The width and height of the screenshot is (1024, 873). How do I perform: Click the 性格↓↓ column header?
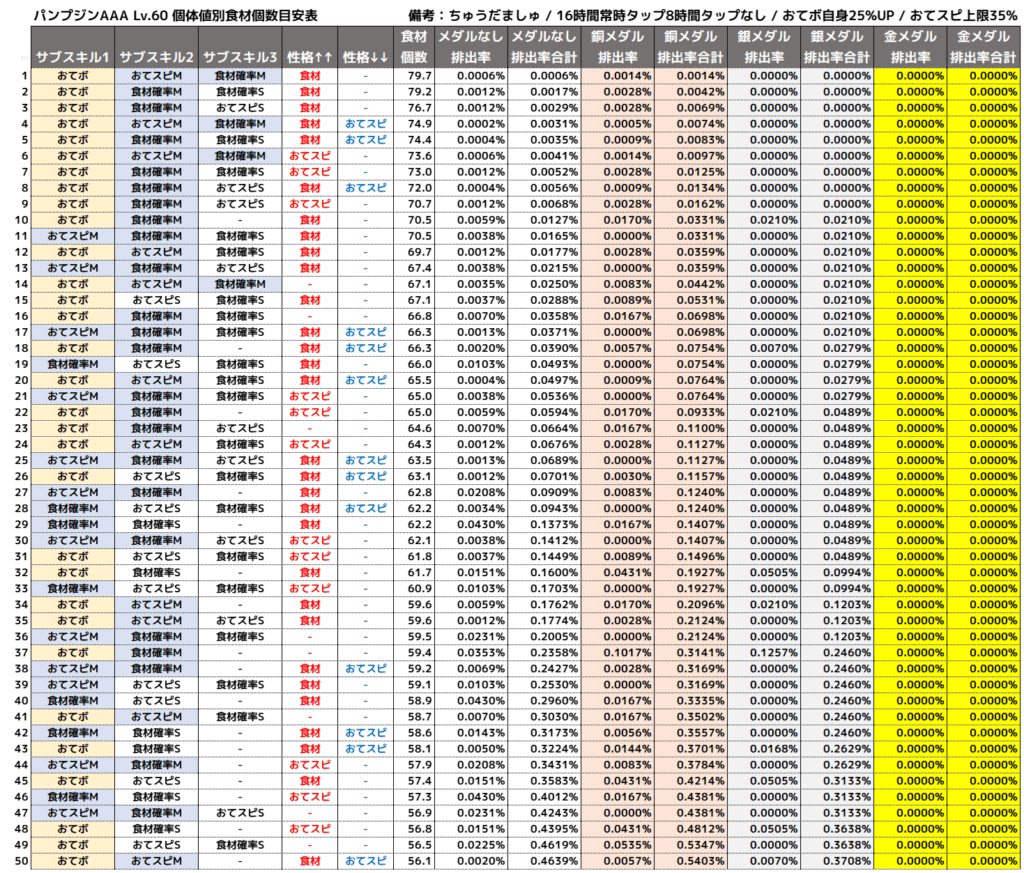tap(364, 57)
